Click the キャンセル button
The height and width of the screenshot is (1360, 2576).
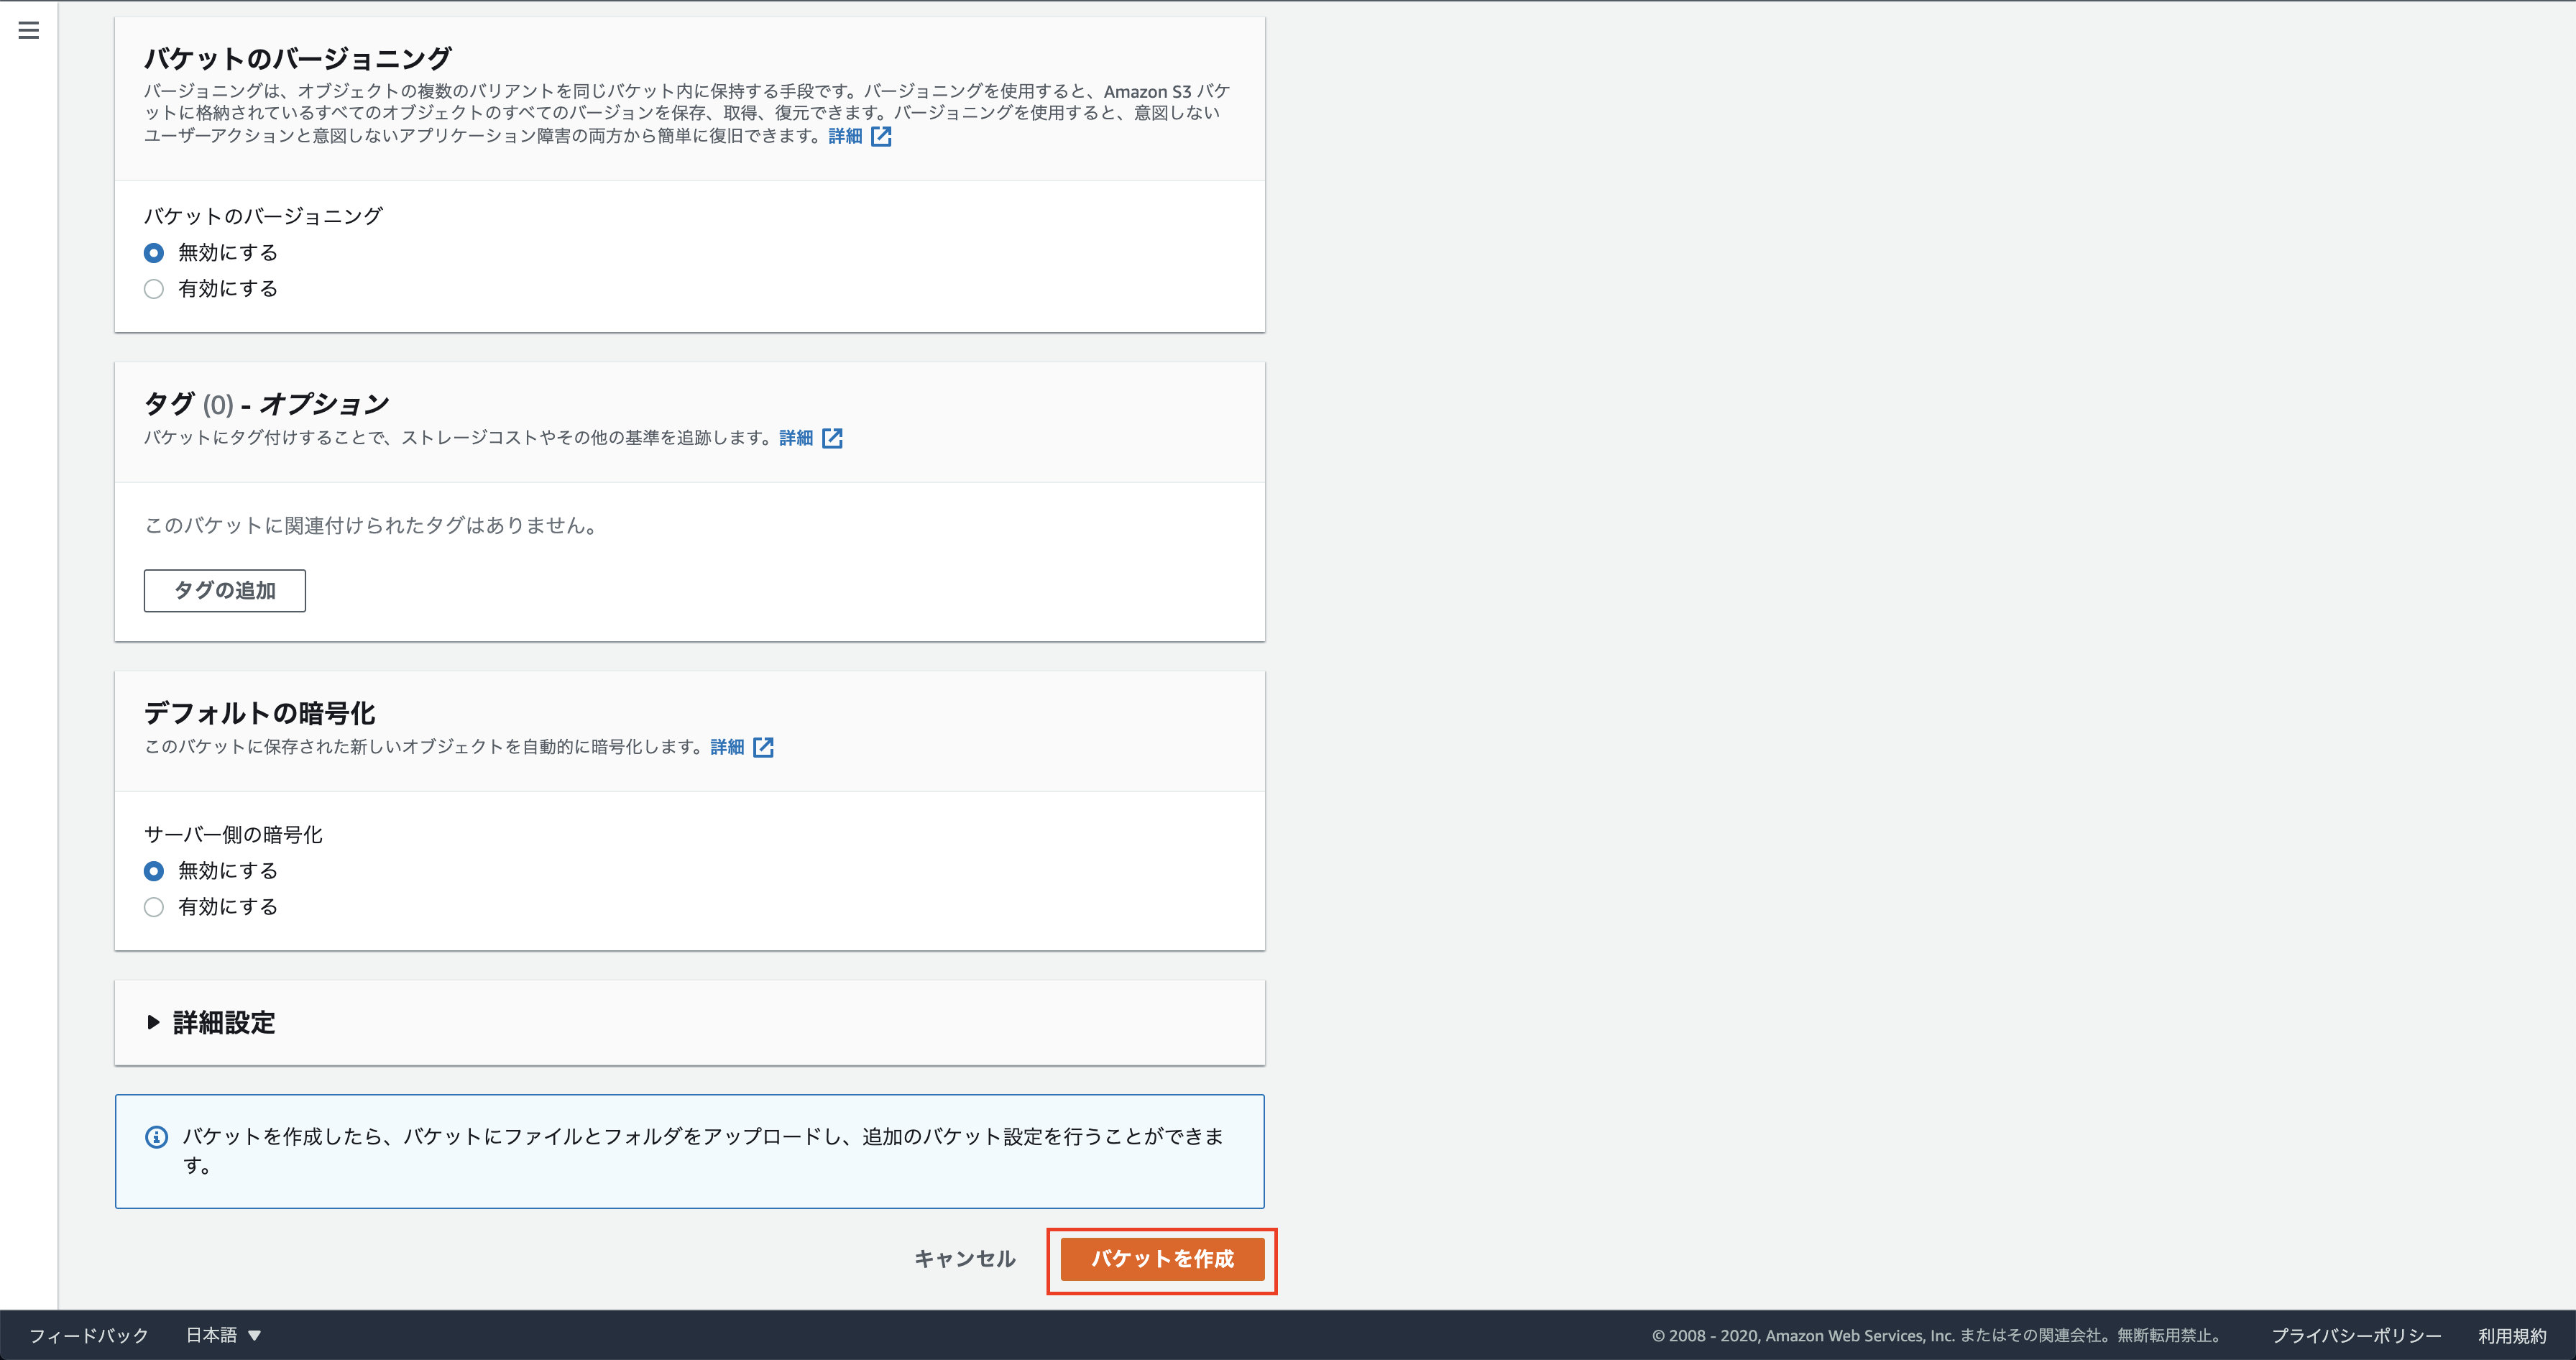965,1259
